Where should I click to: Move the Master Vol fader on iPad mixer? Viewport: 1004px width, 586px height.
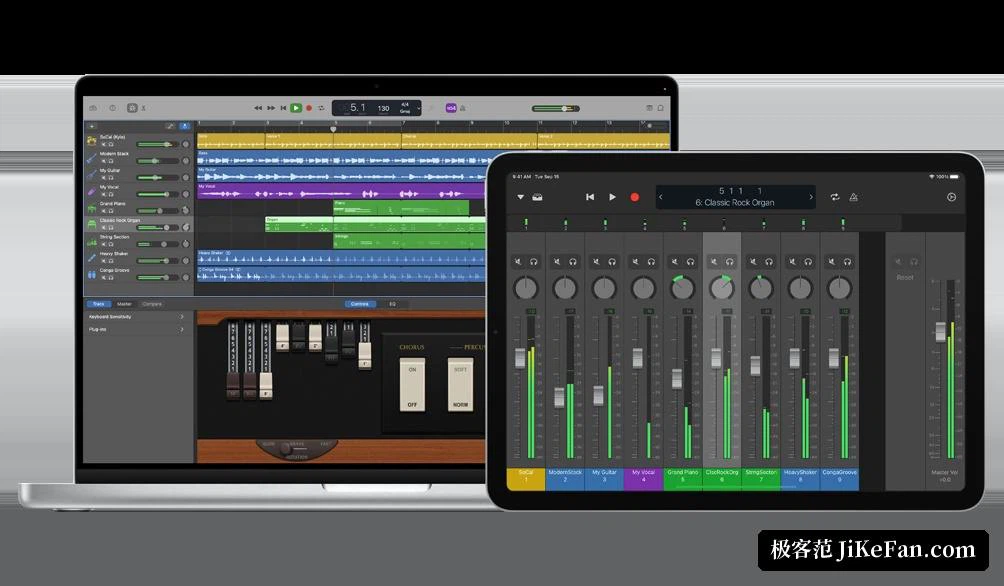tap(940, 332)
